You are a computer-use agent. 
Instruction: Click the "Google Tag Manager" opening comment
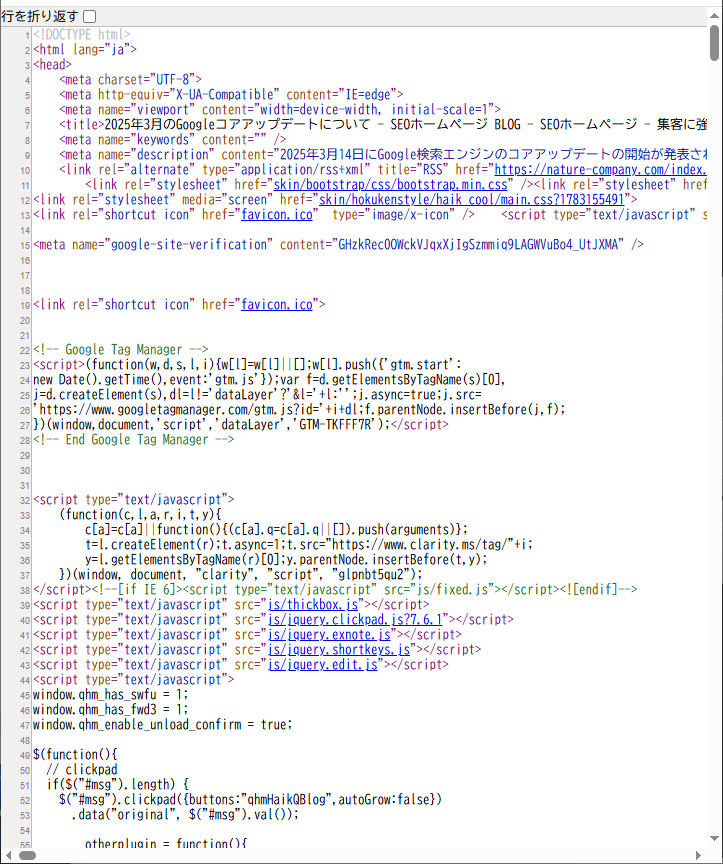(121, 349)
